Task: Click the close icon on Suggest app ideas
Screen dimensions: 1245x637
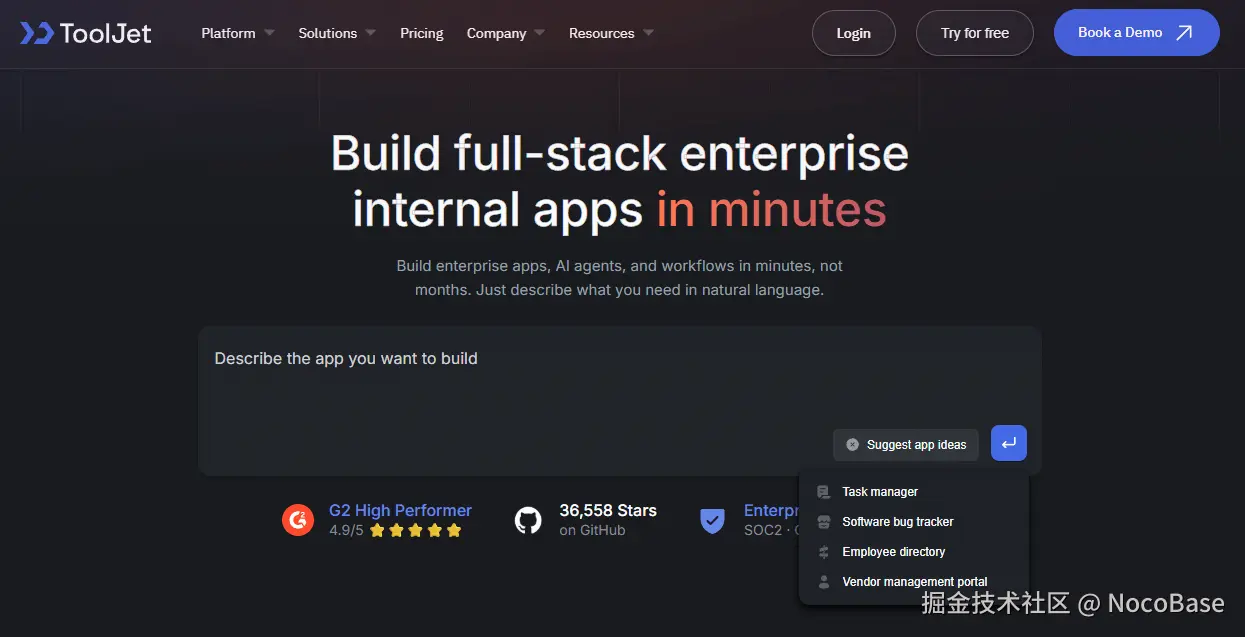Action: (853, 445)
